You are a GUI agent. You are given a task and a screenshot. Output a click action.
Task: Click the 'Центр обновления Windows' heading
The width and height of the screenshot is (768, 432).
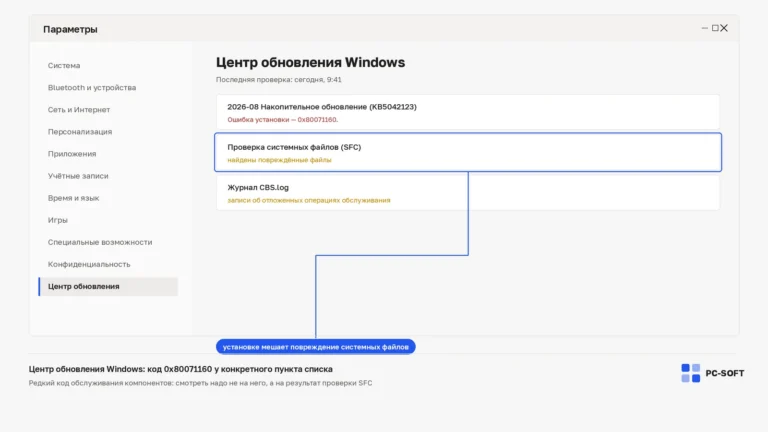[311, 63]
